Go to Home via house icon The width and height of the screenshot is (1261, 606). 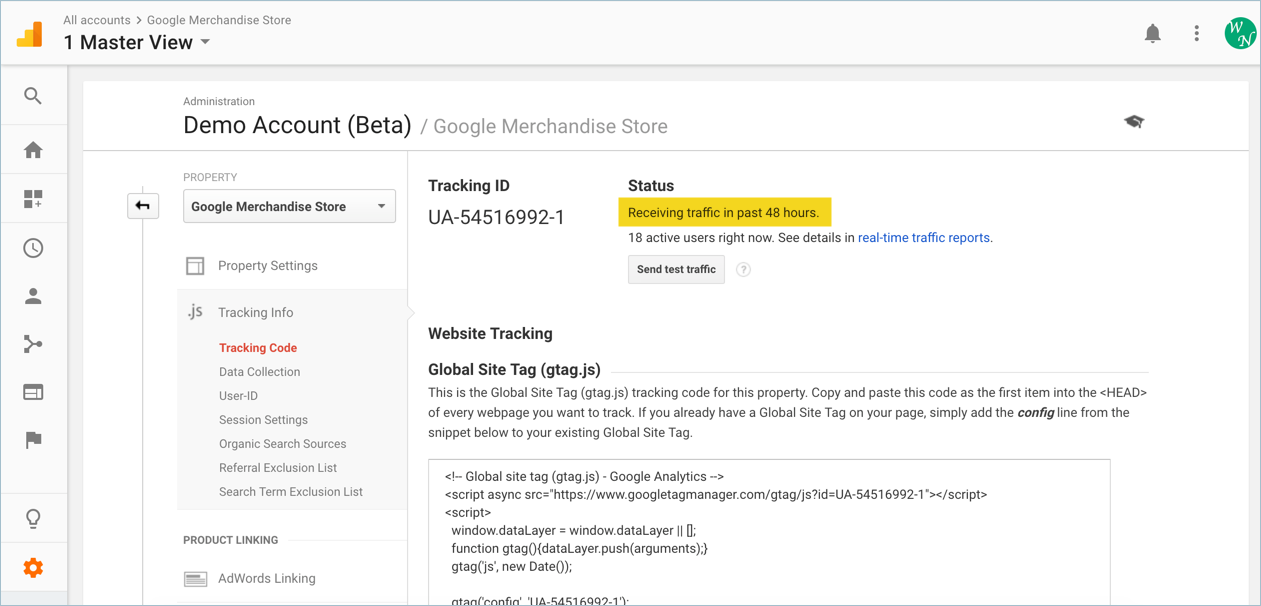[33, 150]
